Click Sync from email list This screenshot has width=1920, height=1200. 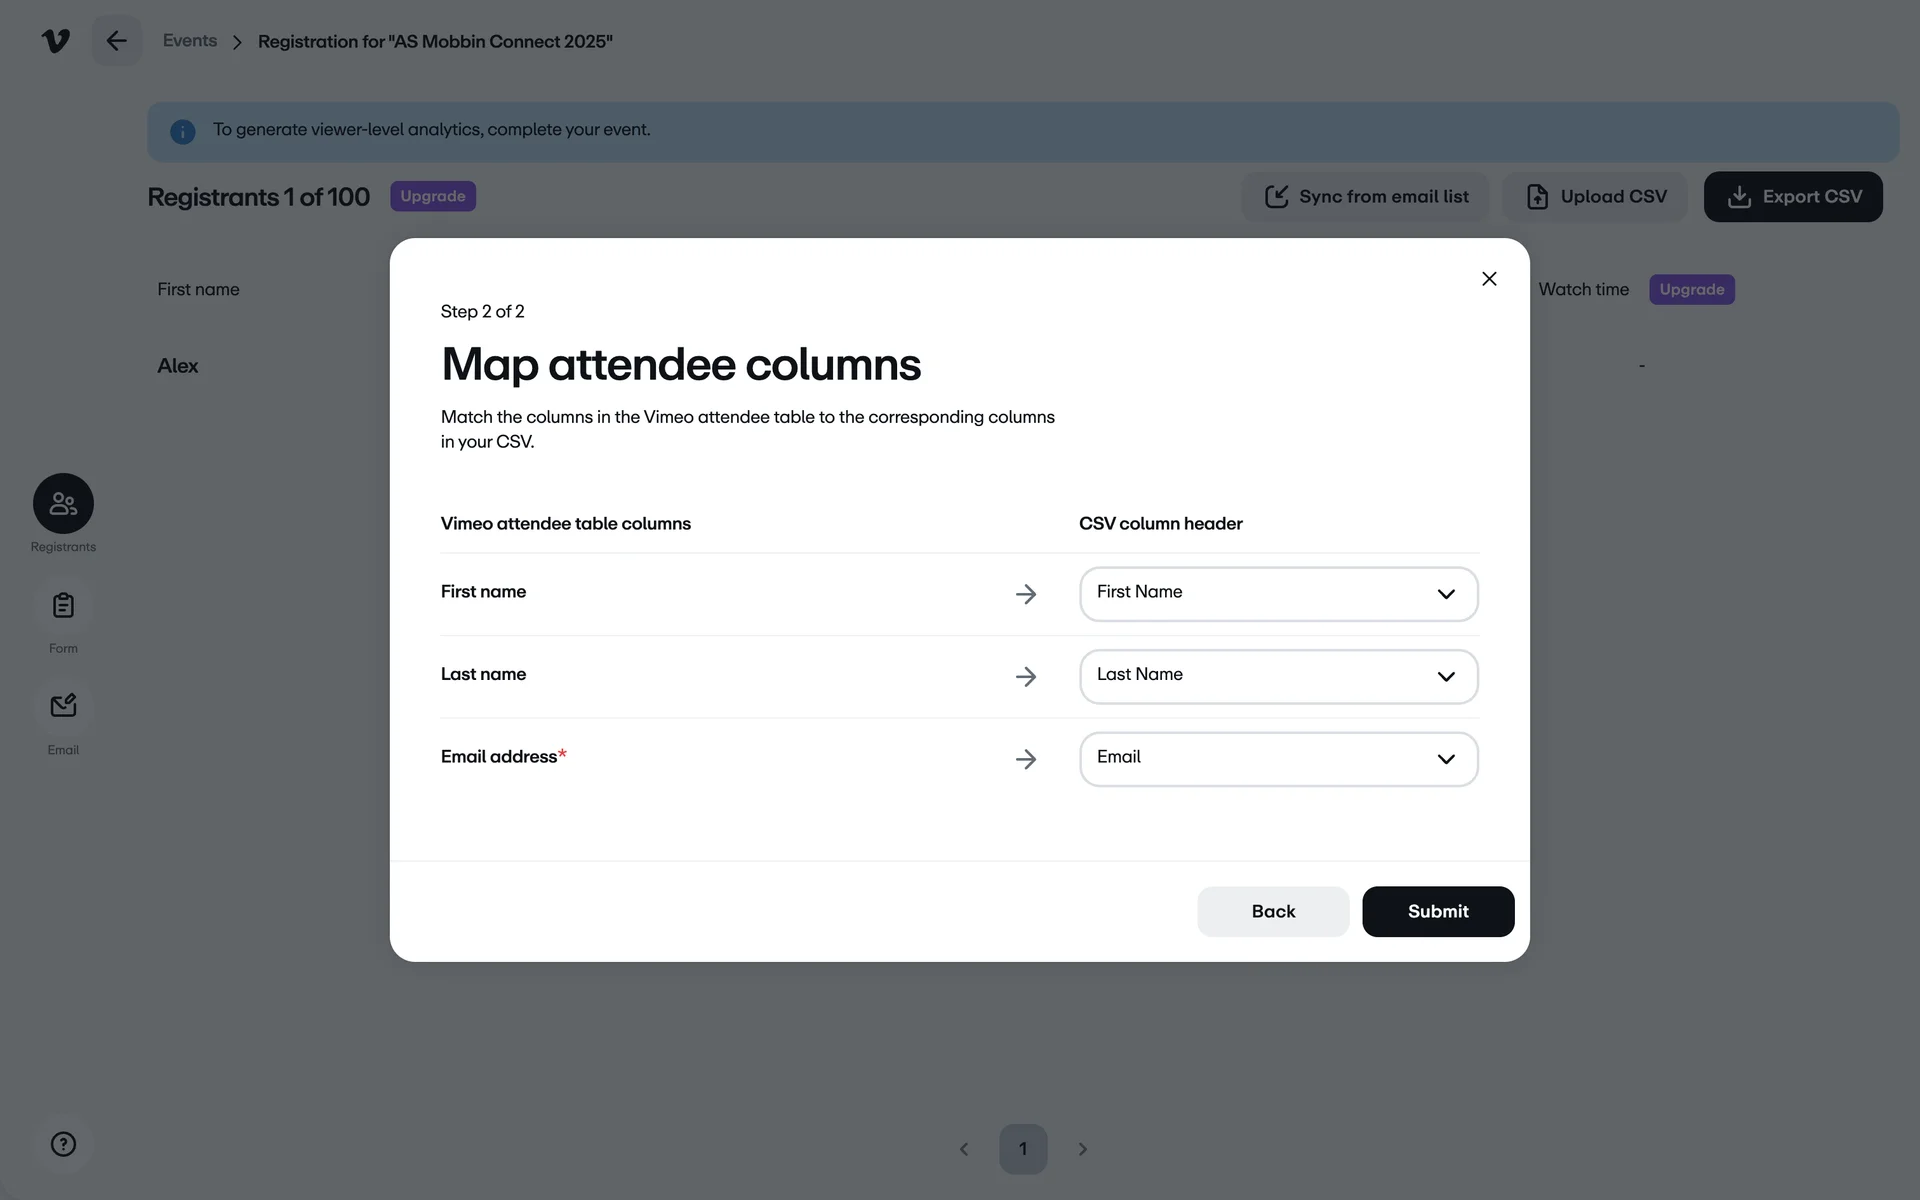pos(1366,197)
